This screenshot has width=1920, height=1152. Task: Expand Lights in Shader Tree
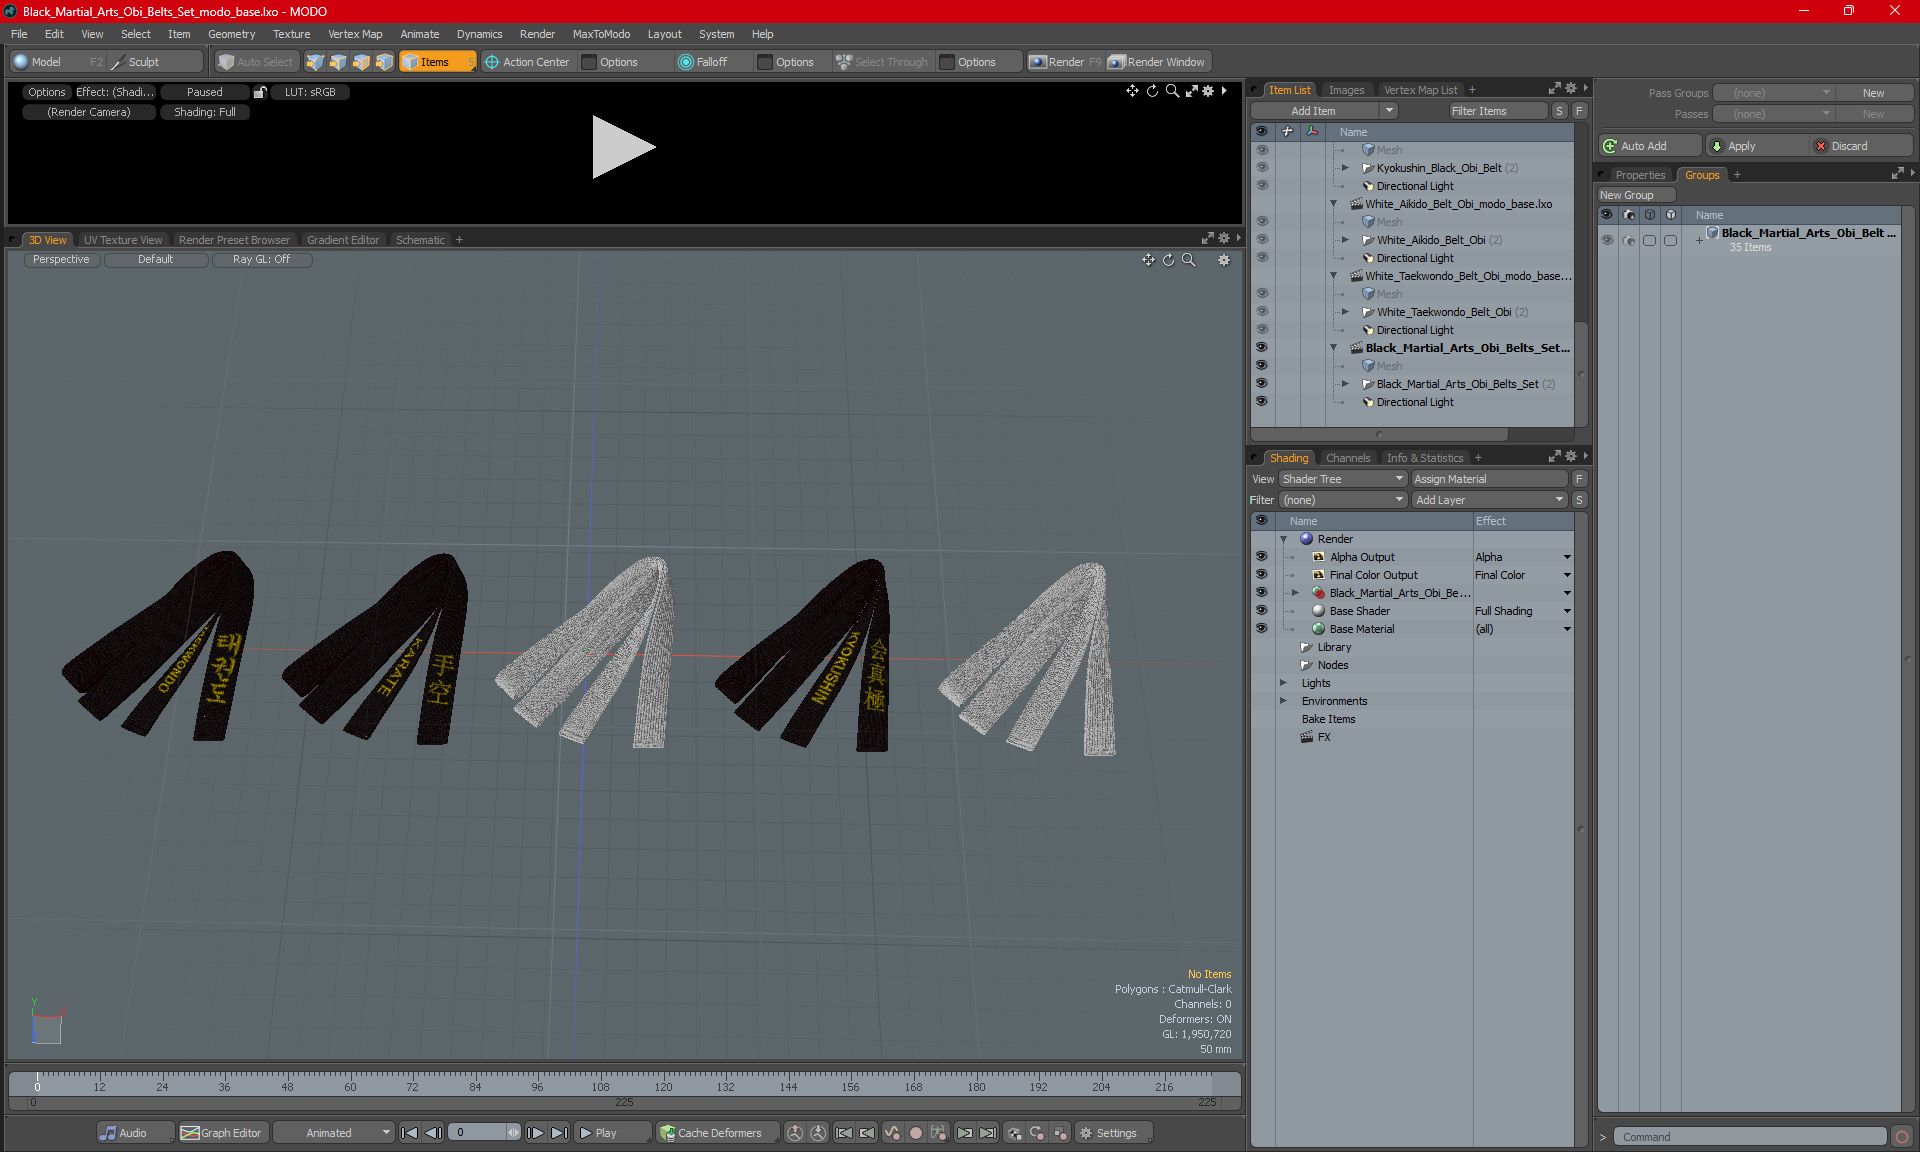pyautogui.click(x=1284, y=683)
